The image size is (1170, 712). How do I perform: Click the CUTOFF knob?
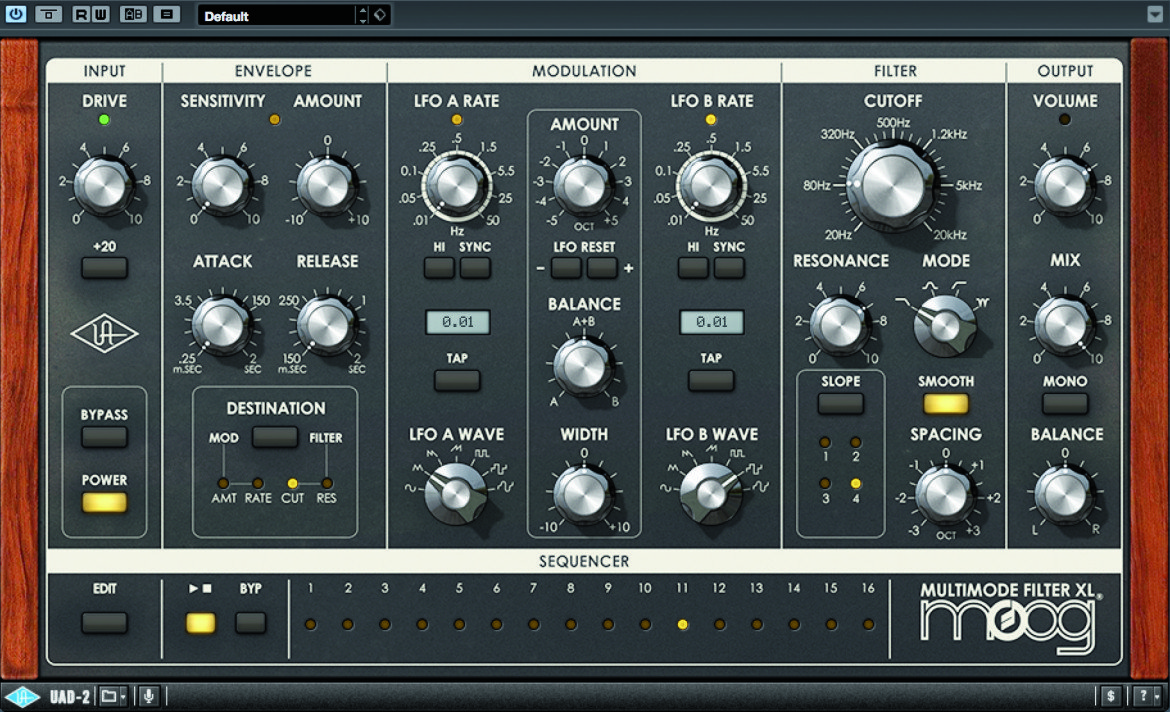[x=892, y=184]
